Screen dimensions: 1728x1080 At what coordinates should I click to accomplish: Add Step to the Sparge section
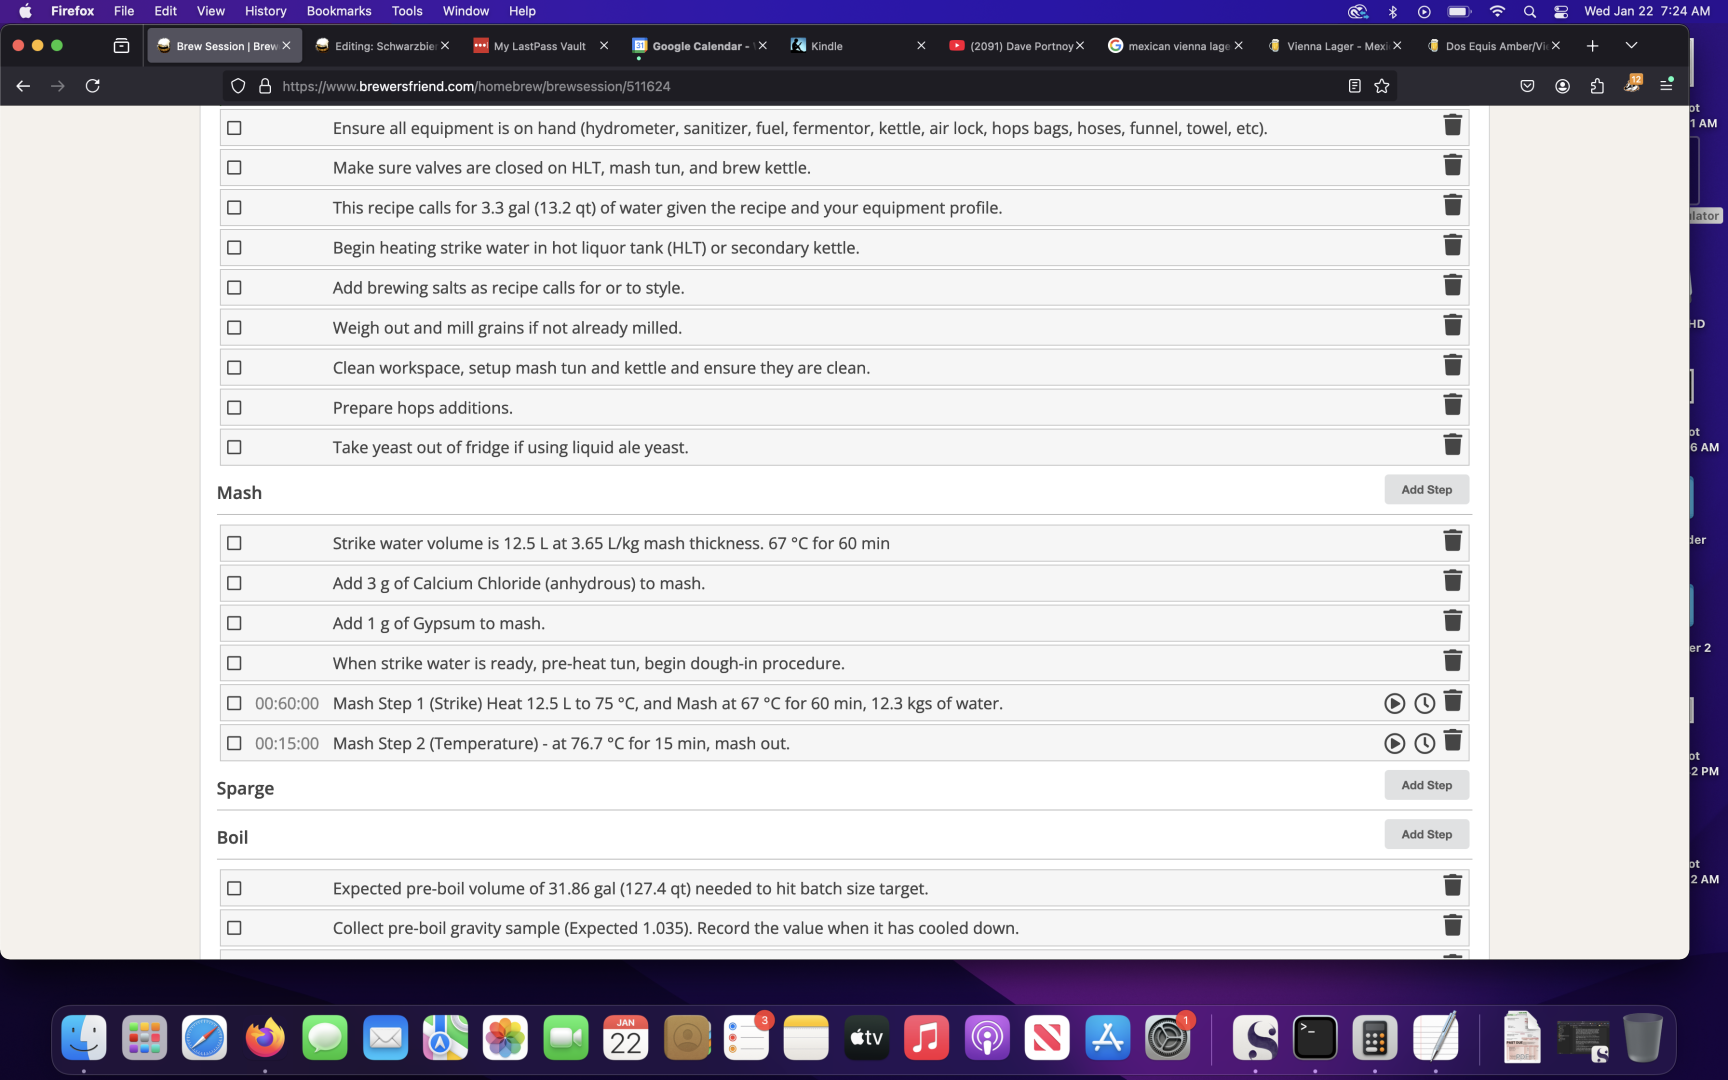[x=1426, y=785]
